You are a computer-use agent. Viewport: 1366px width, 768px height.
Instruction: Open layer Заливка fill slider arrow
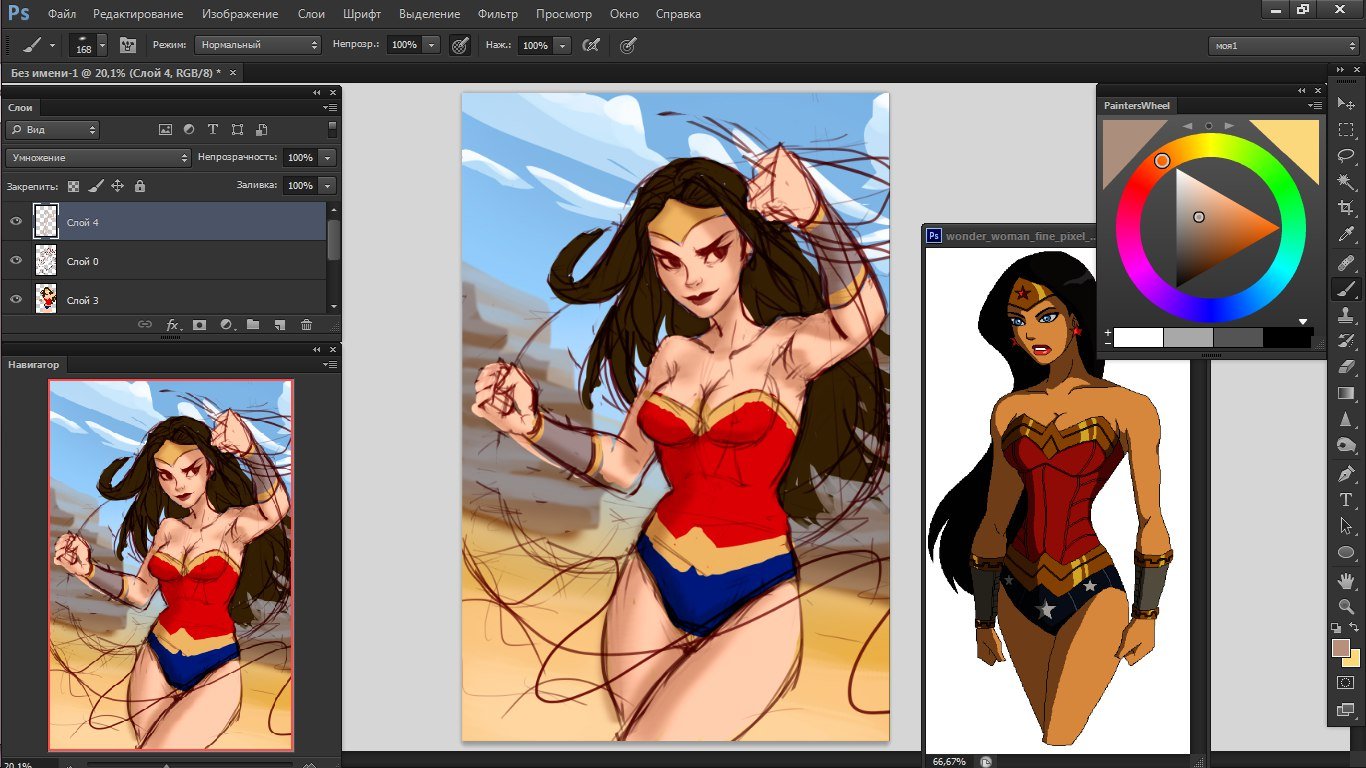(x=329, y=186)
